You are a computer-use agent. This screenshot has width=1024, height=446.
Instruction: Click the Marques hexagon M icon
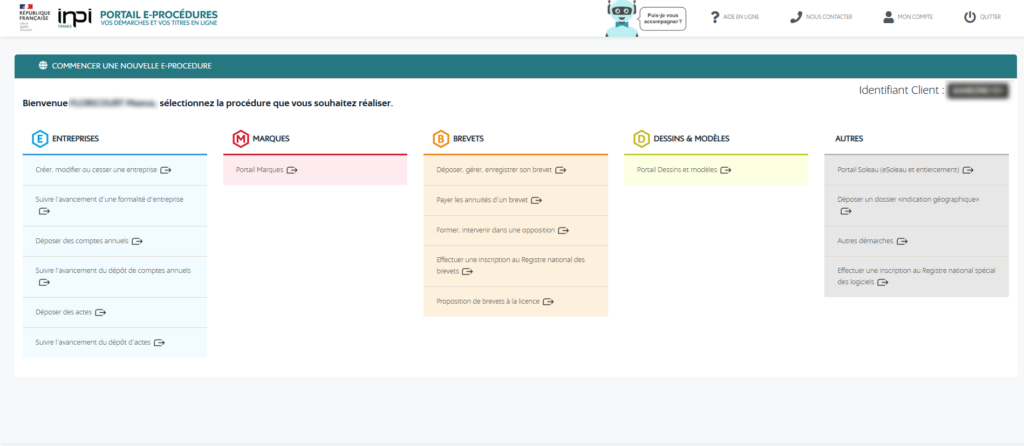[x=240, y=138]
